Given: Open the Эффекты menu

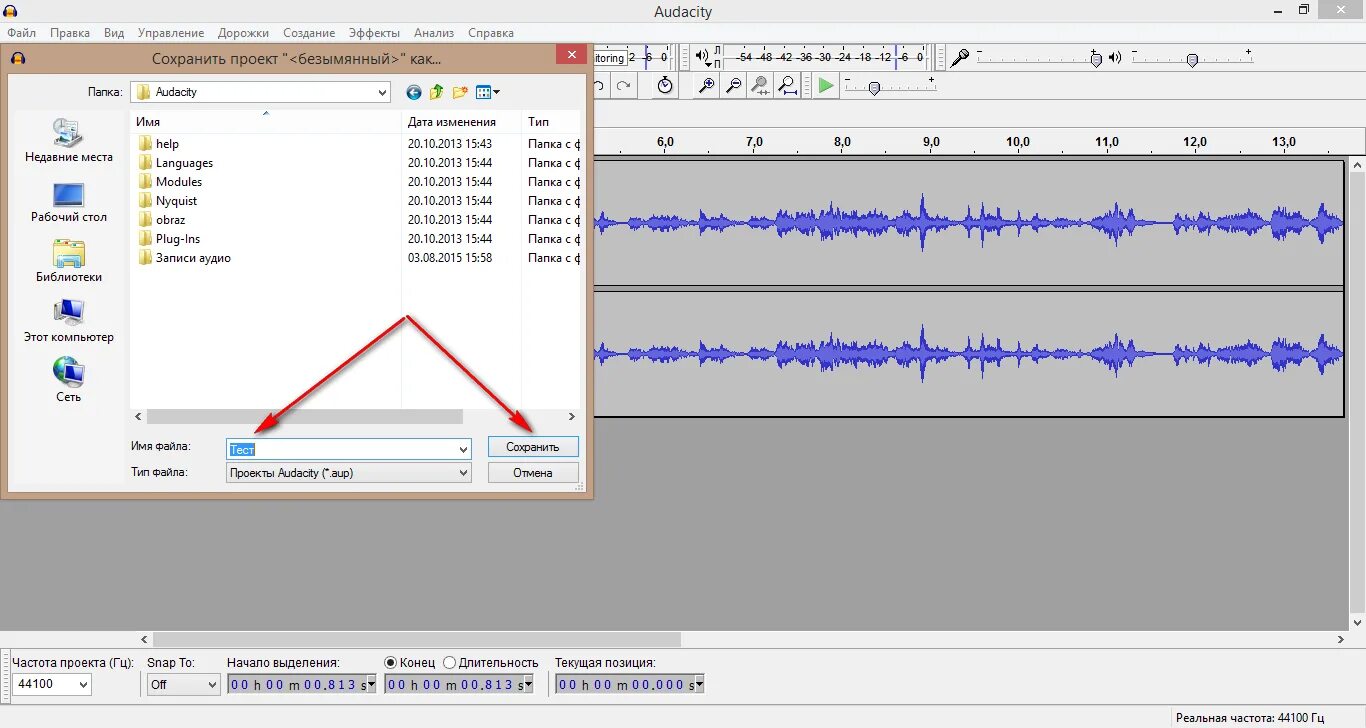Looking at the screenshot, I should click(x=374, y=33).
